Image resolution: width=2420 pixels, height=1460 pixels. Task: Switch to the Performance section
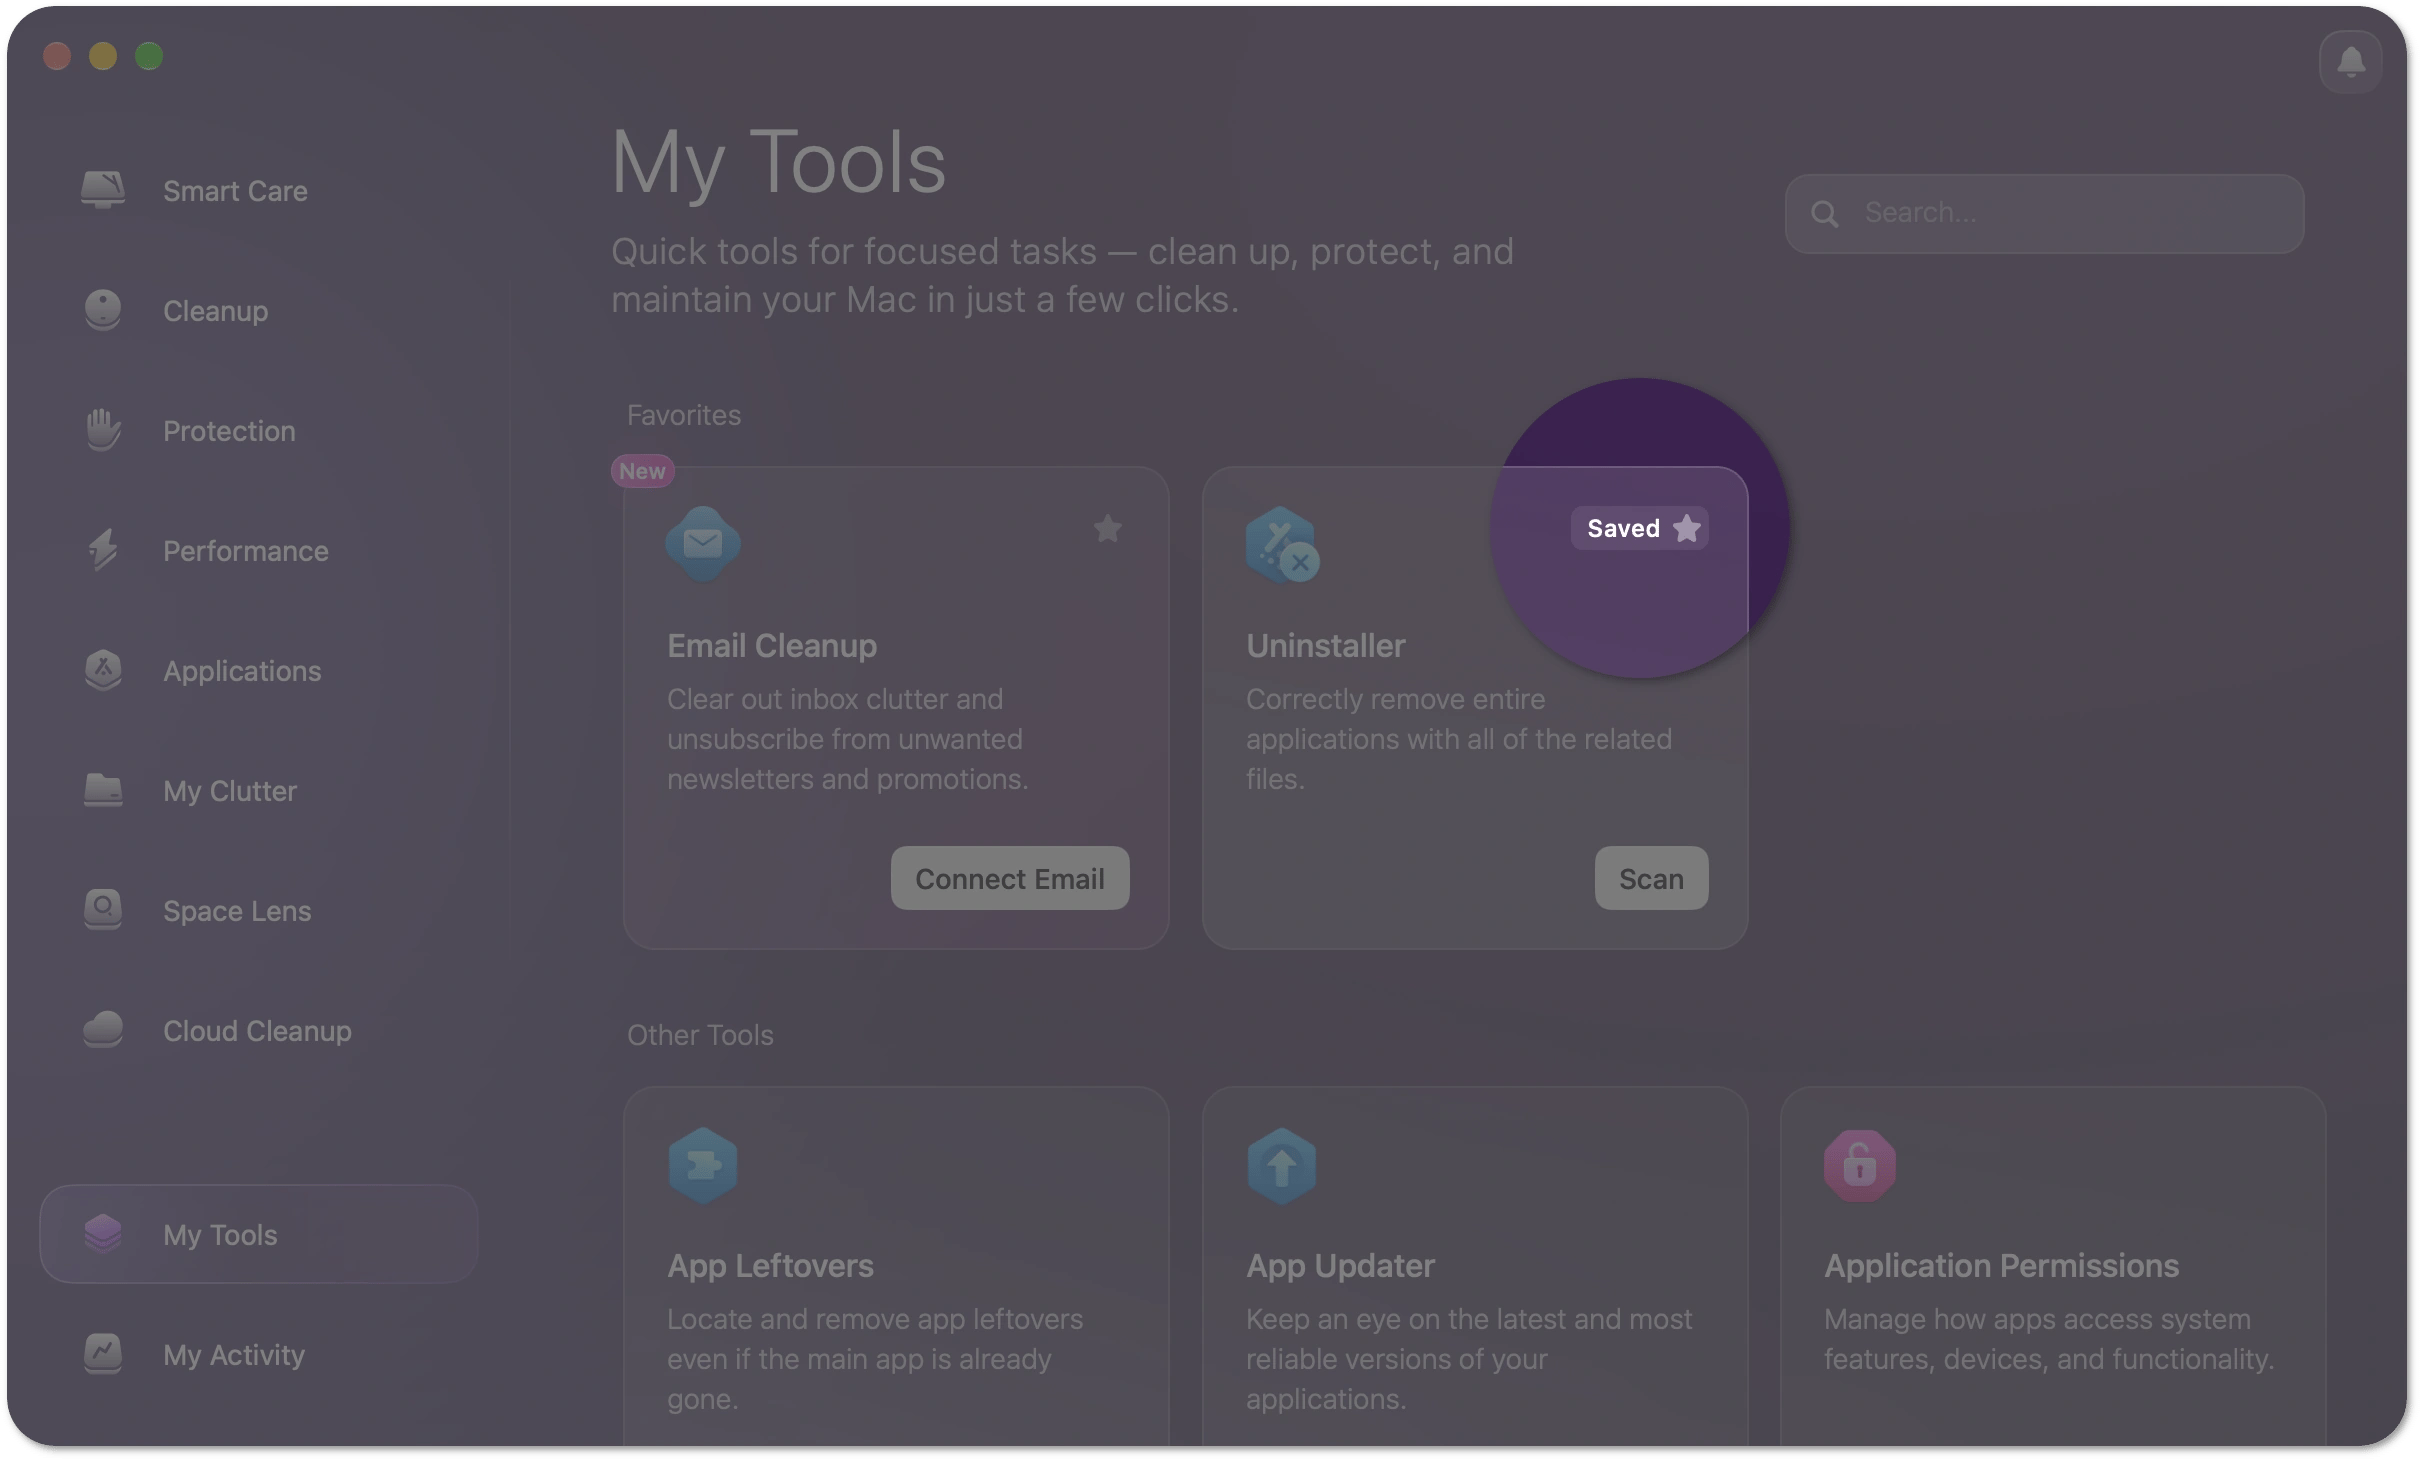pyautogui.click(x=246, y=551)
